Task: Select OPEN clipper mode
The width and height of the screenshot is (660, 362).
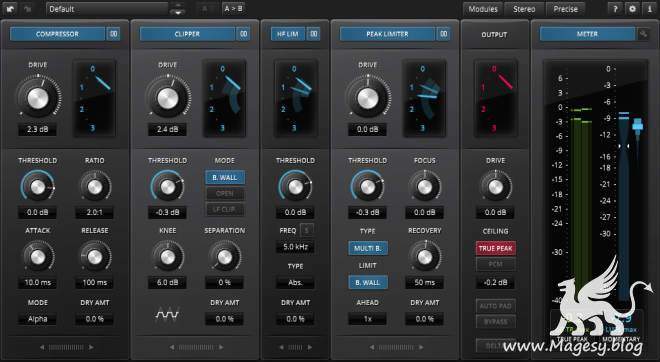Action: 225,194
